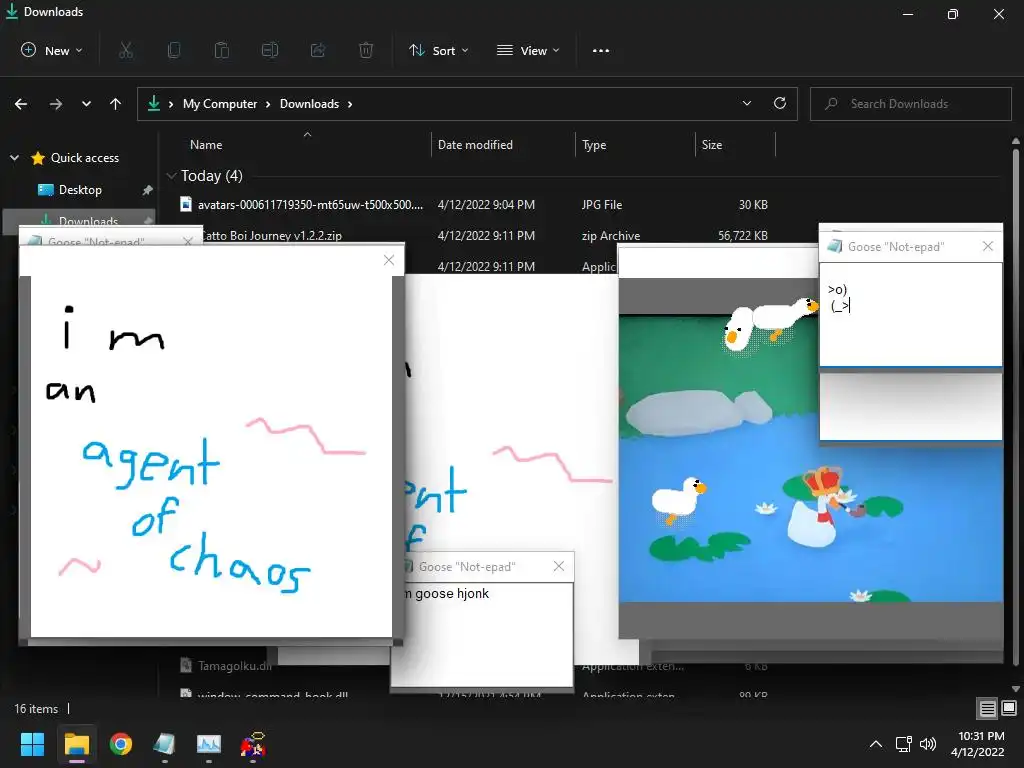Close the Not-epad window with ASCII goose

(987, 246)
